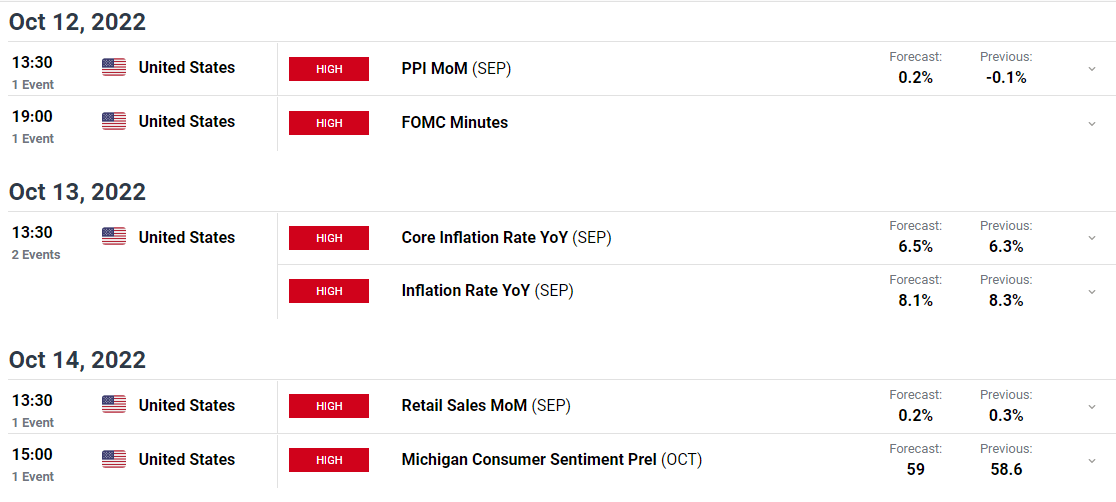Screen dimensions: 1116x502
Task: Expand the PPI MoM event details chevron
Action: tap(1091, 69)
